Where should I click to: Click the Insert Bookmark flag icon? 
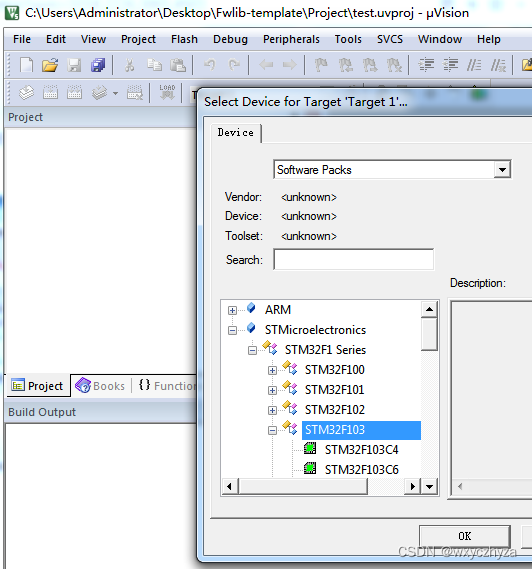tap(321, 65)
